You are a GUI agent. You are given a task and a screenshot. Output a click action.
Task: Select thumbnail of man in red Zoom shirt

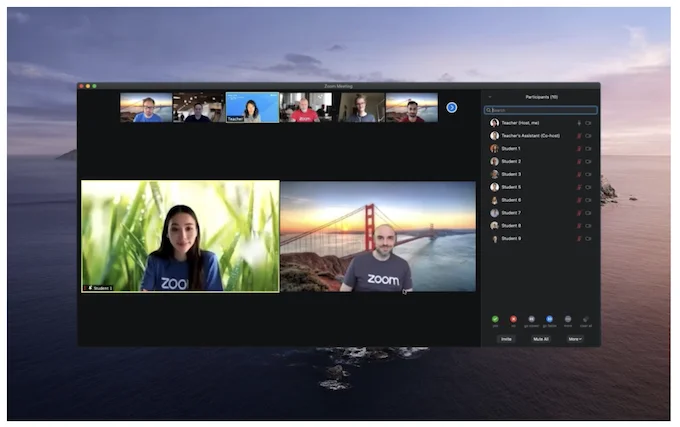click(306, 108)
